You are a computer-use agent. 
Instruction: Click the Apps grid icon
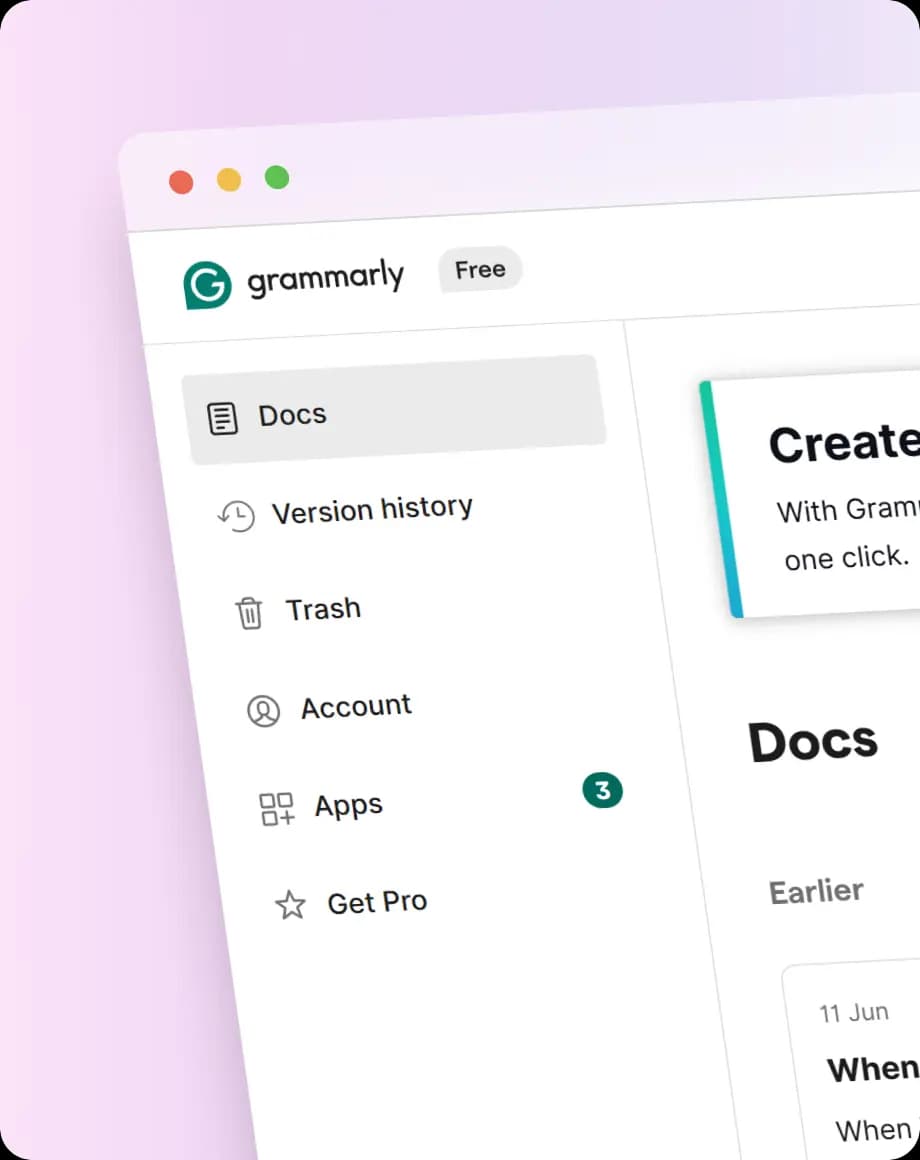coord(276,808)
